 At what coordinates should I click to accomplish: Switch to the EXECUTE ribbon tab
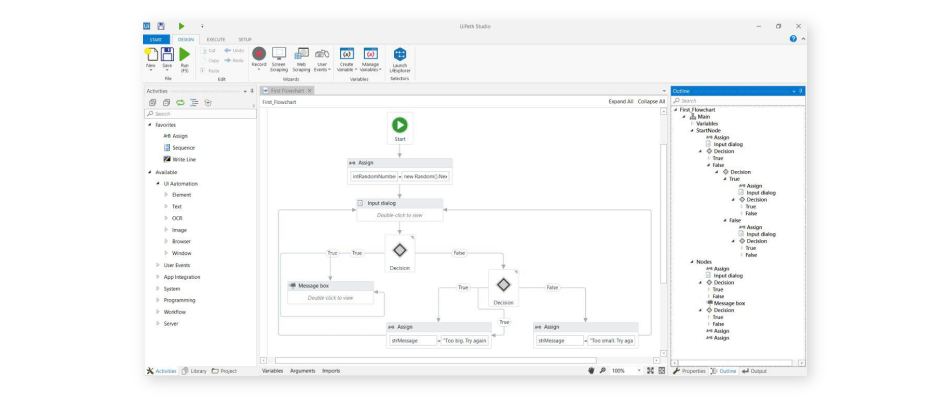[x=216, y=39]
